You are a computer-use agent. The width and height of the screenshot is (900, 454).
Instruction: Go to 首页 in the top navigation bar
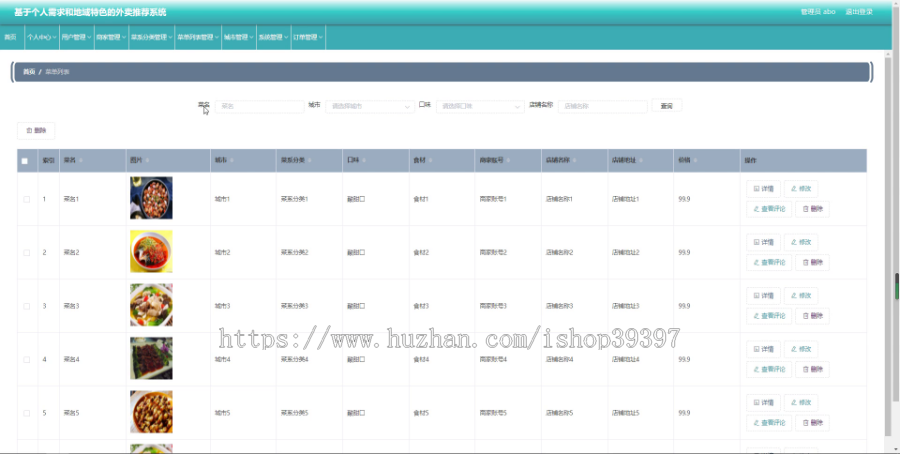point(10,37)
